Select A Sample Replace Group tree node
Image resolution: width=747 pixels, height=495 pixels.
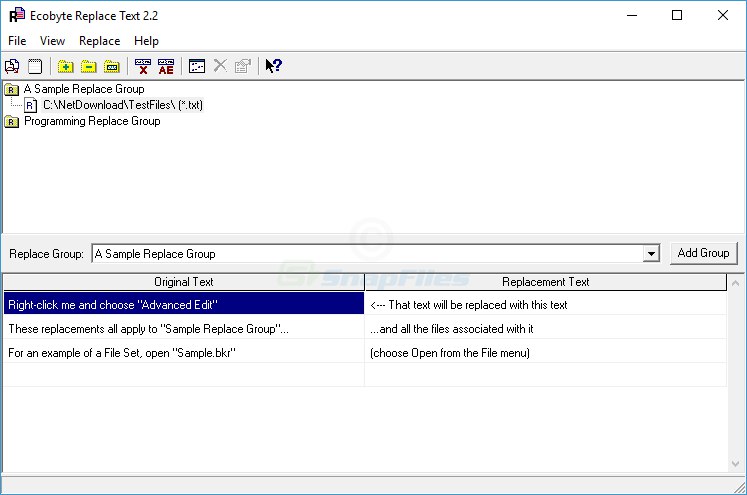point(84,89)
